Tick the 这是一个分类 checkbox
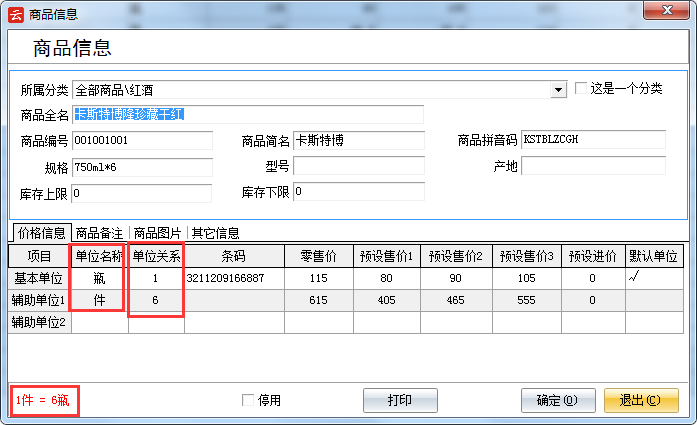Viewport: 697px width, 425px height. pyautogui.click(x=582, y=89)
